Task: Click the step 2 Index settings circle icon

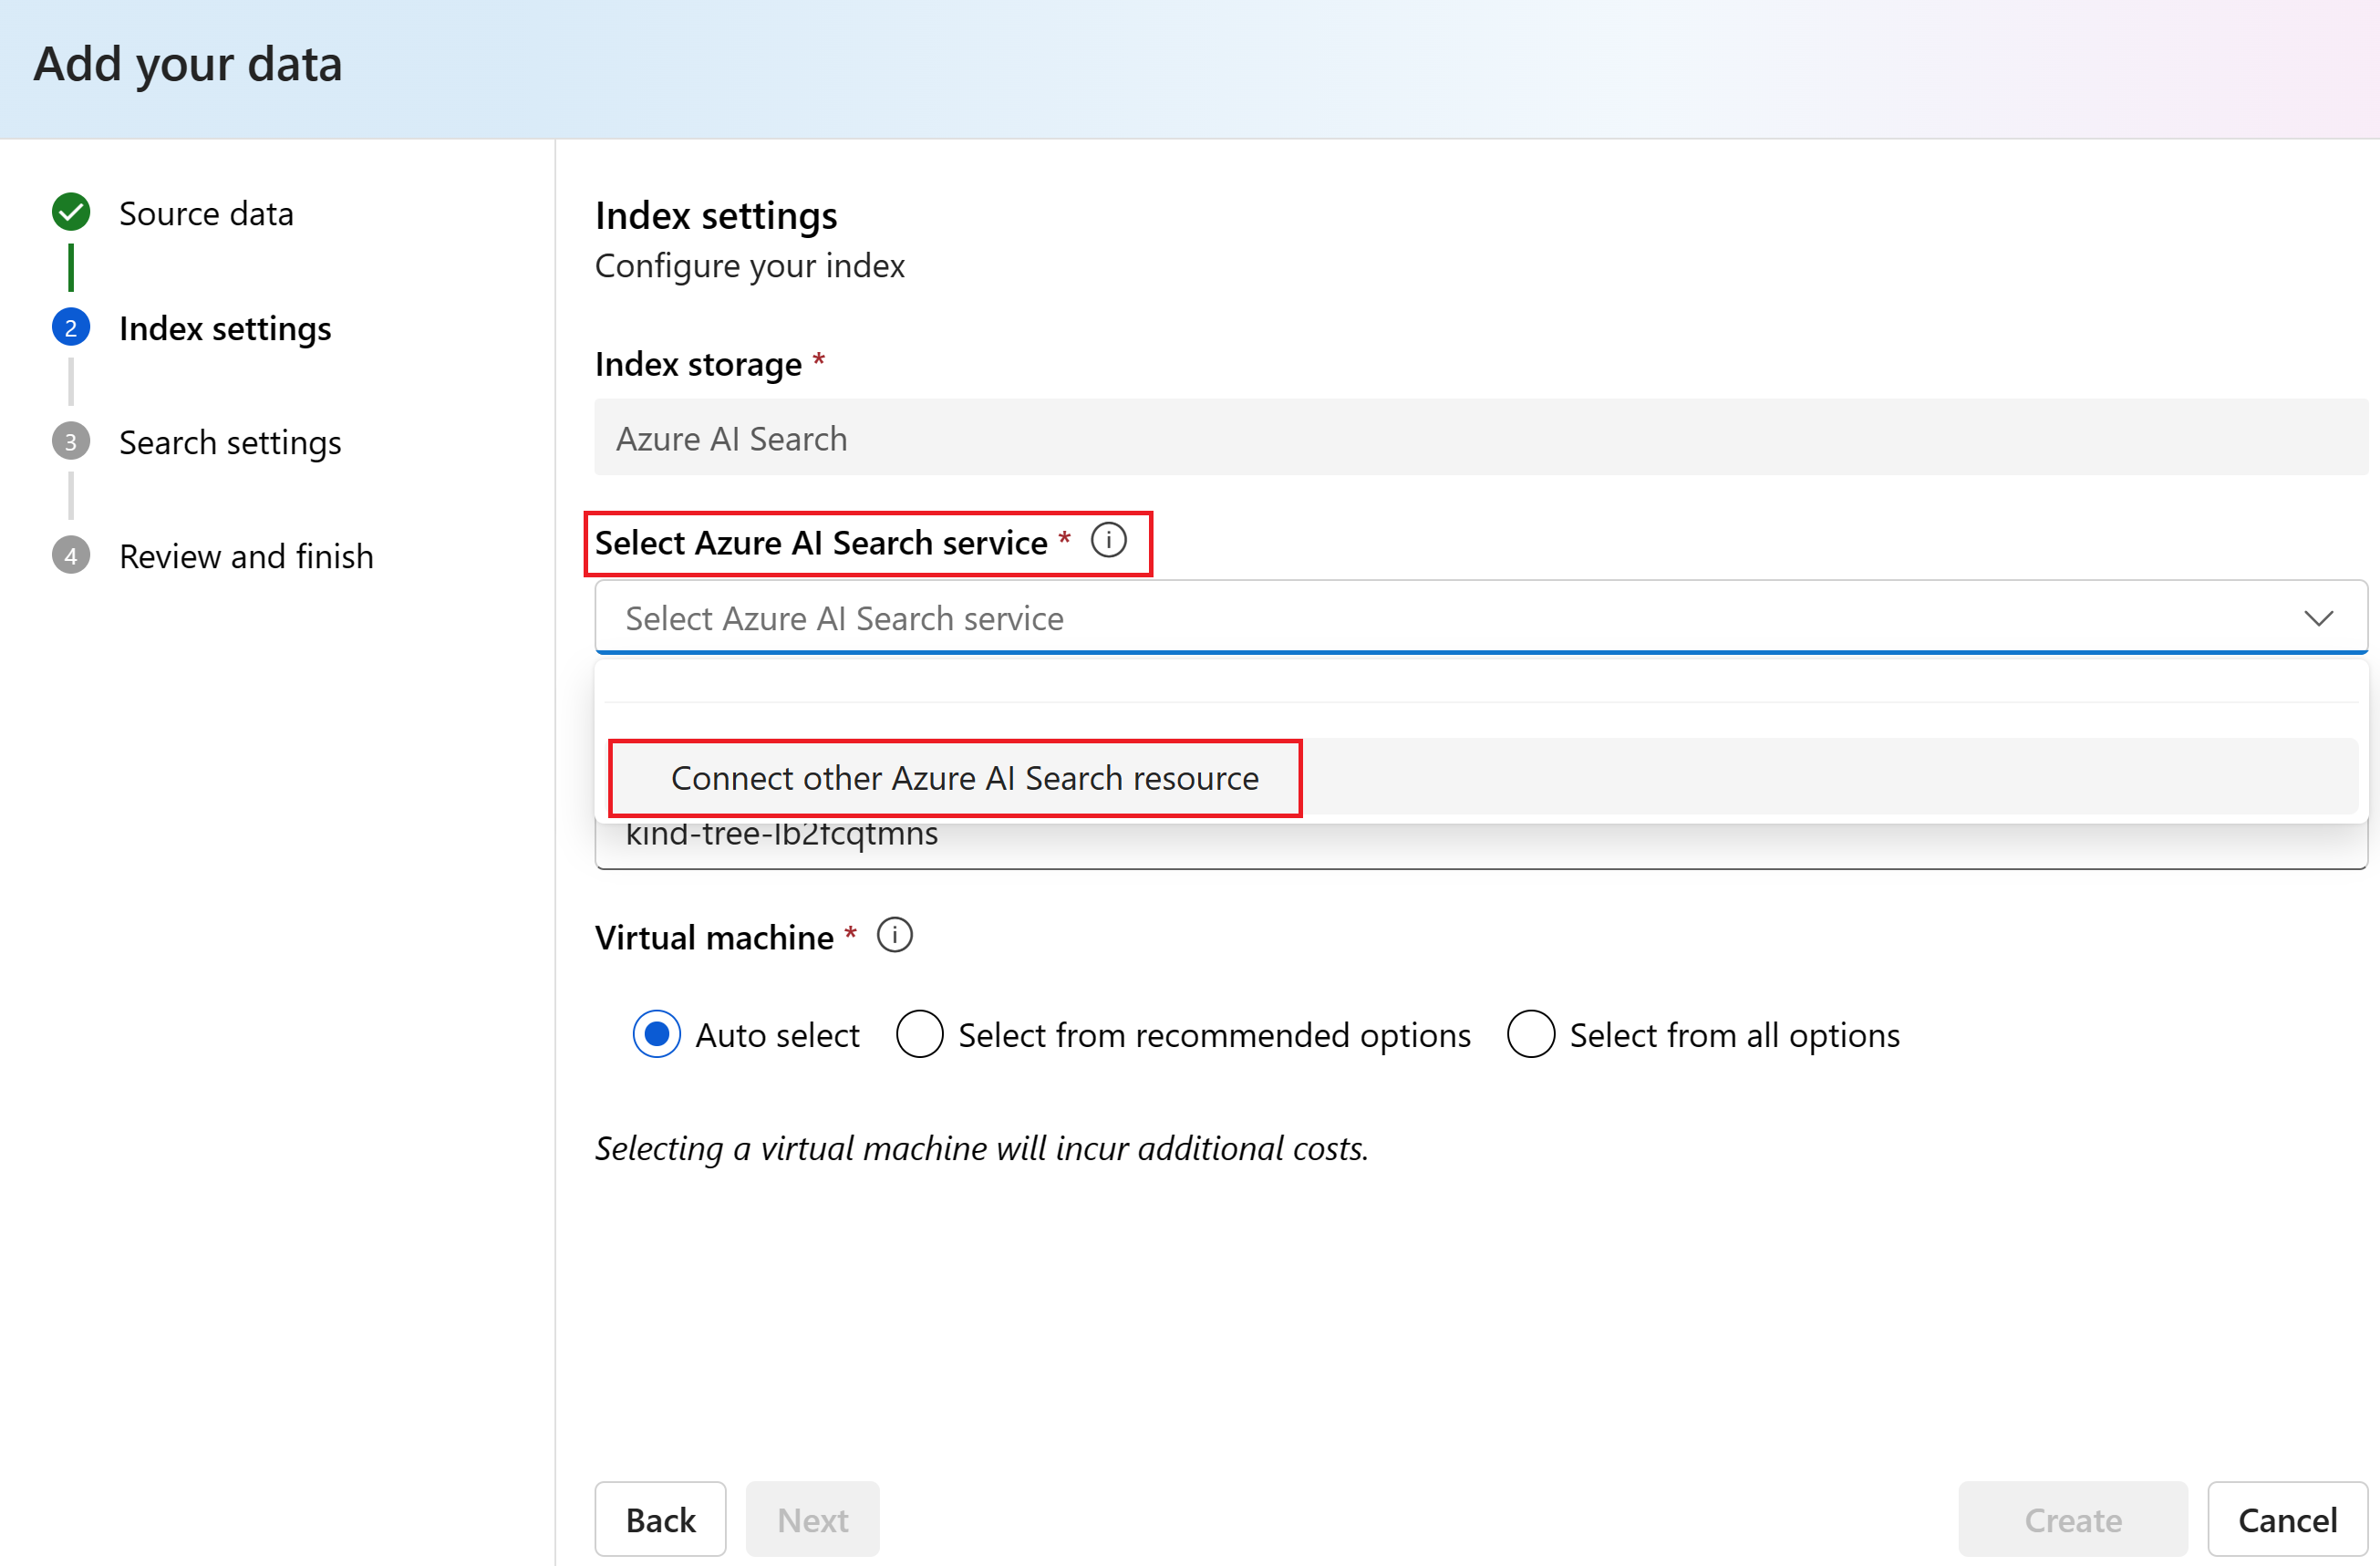Action: (71, 328)
